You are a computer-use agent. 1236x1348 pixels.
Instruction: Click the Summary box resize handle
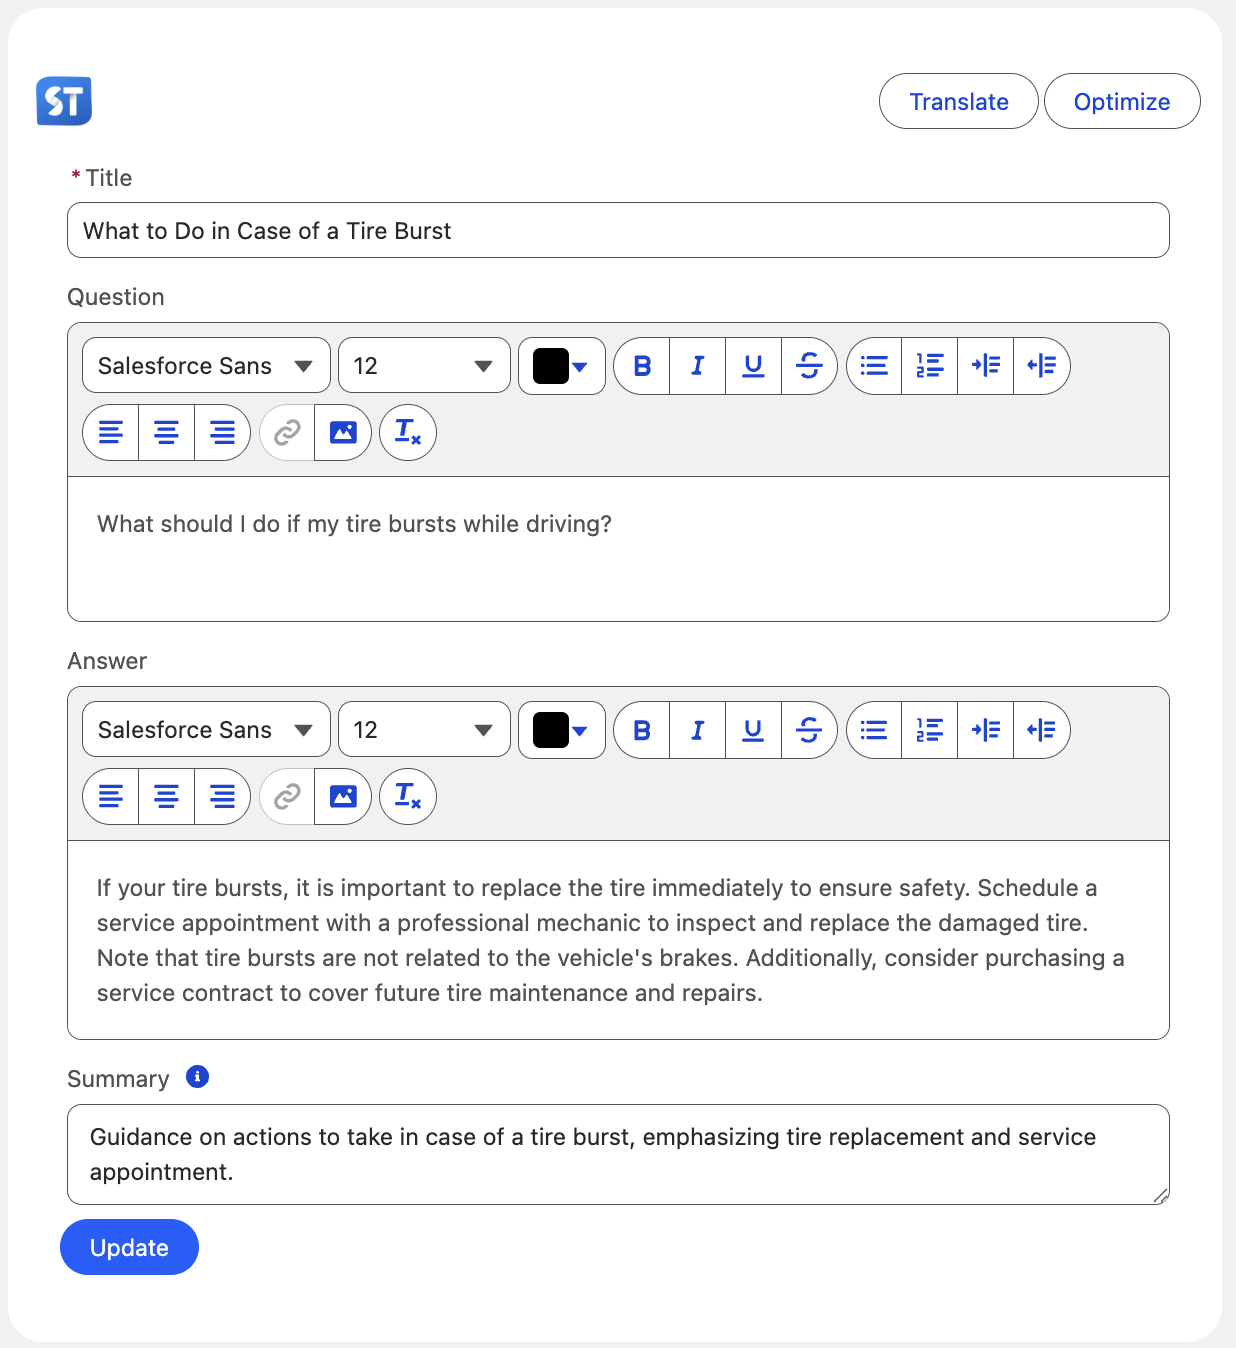click(x=1160, y=1196)
